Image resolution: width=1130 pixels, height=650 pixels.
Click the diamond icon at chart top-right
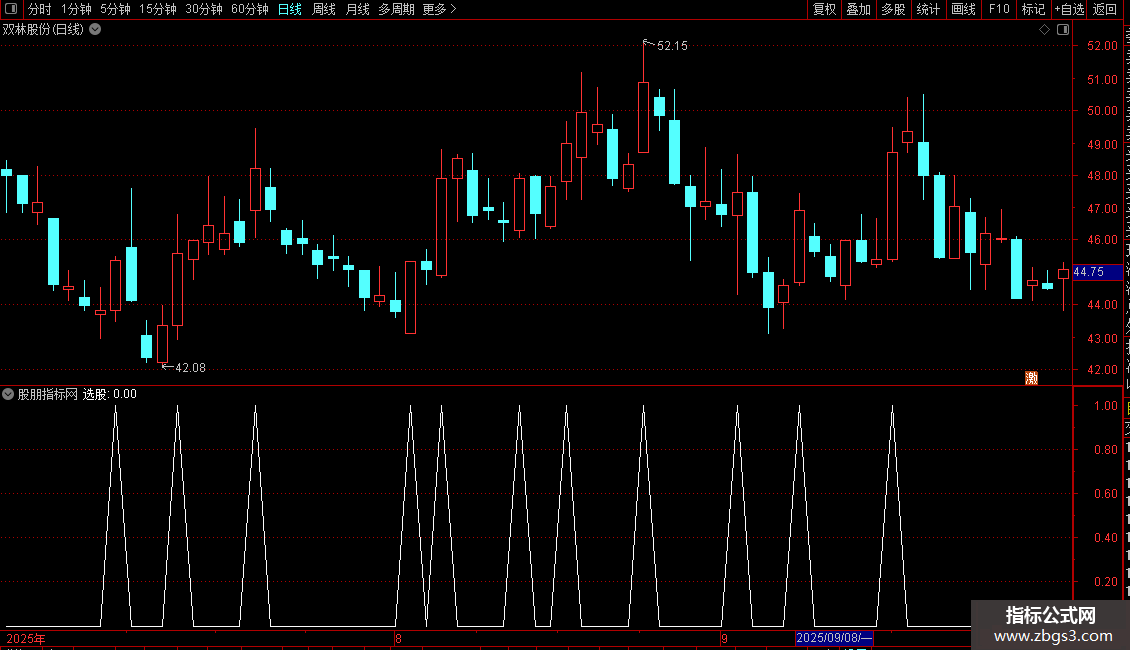[1044, 30]
